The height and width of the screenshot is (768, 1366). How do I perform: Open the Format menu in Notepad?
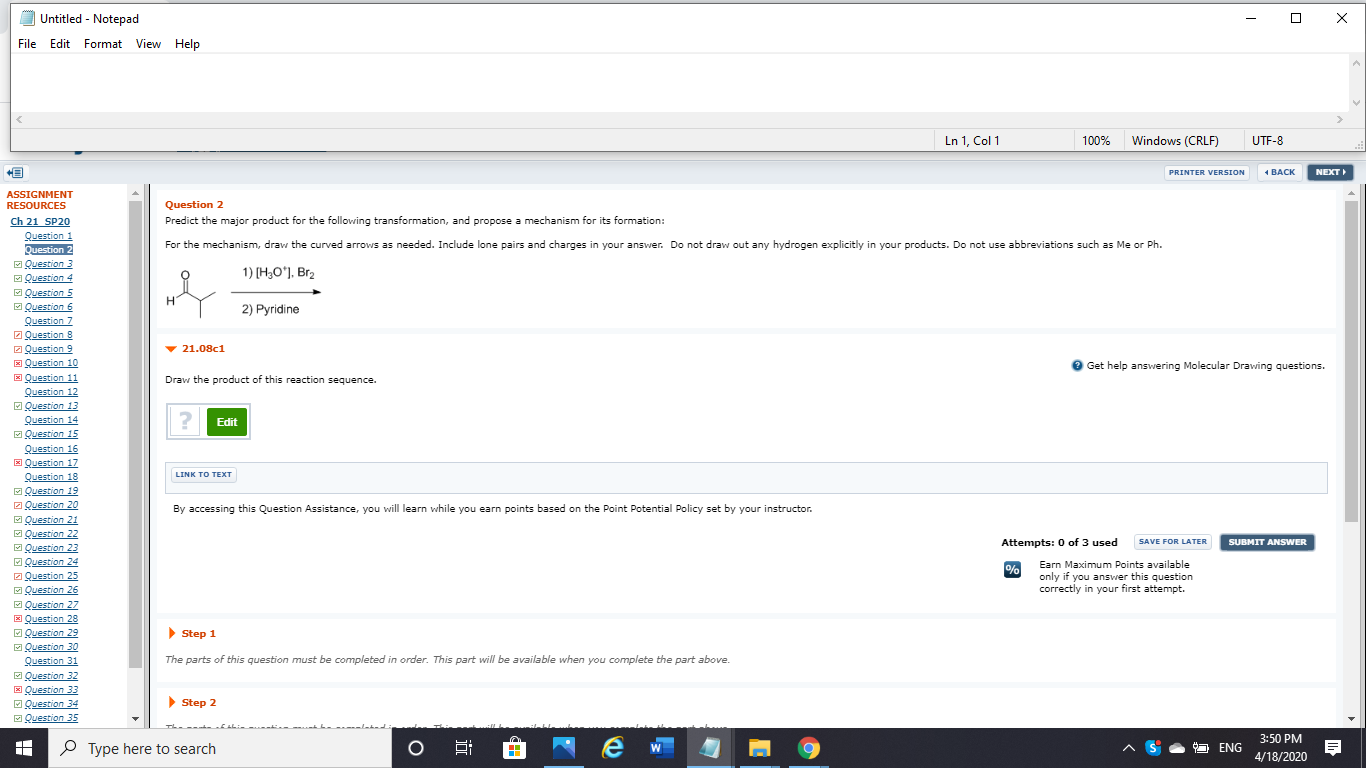click(x=102, y=43)
